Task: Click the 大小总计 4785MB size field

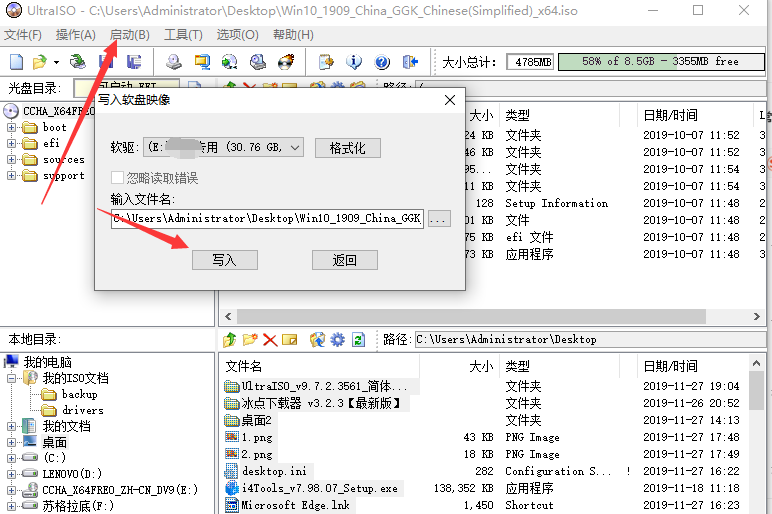Action: click(x=531, y=62)
